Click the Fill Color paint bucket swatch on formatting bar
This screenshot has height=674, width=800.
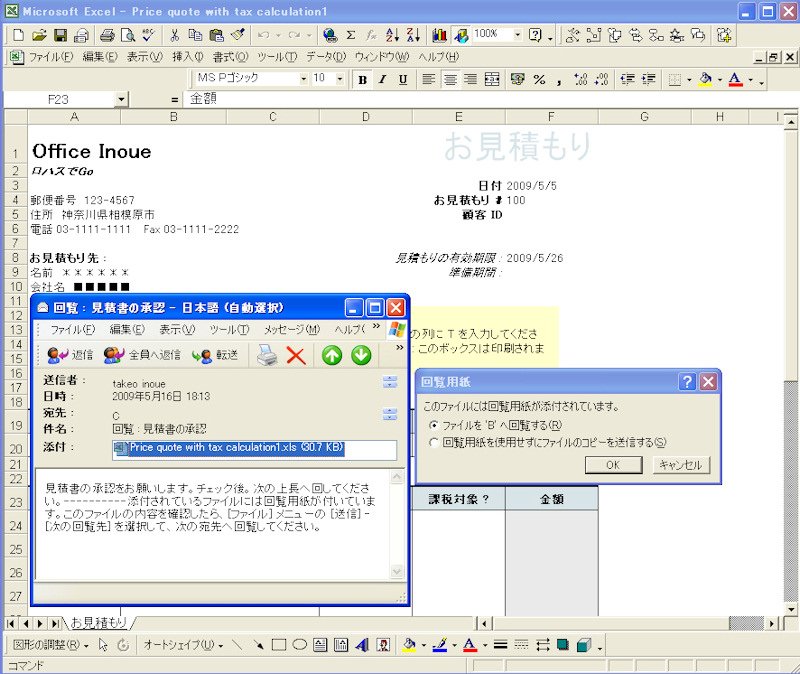coord(706,80)
